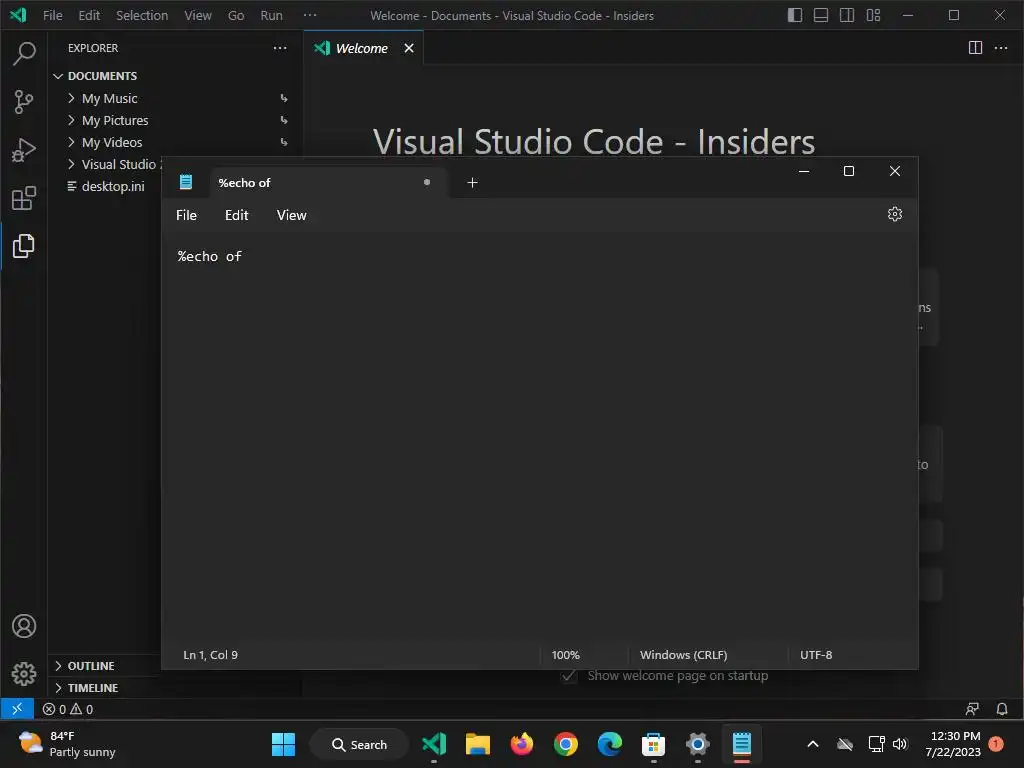Screen dimensions: 1024x768
Task: Open Notepad Edit menu
Action: tap(236, 215)
